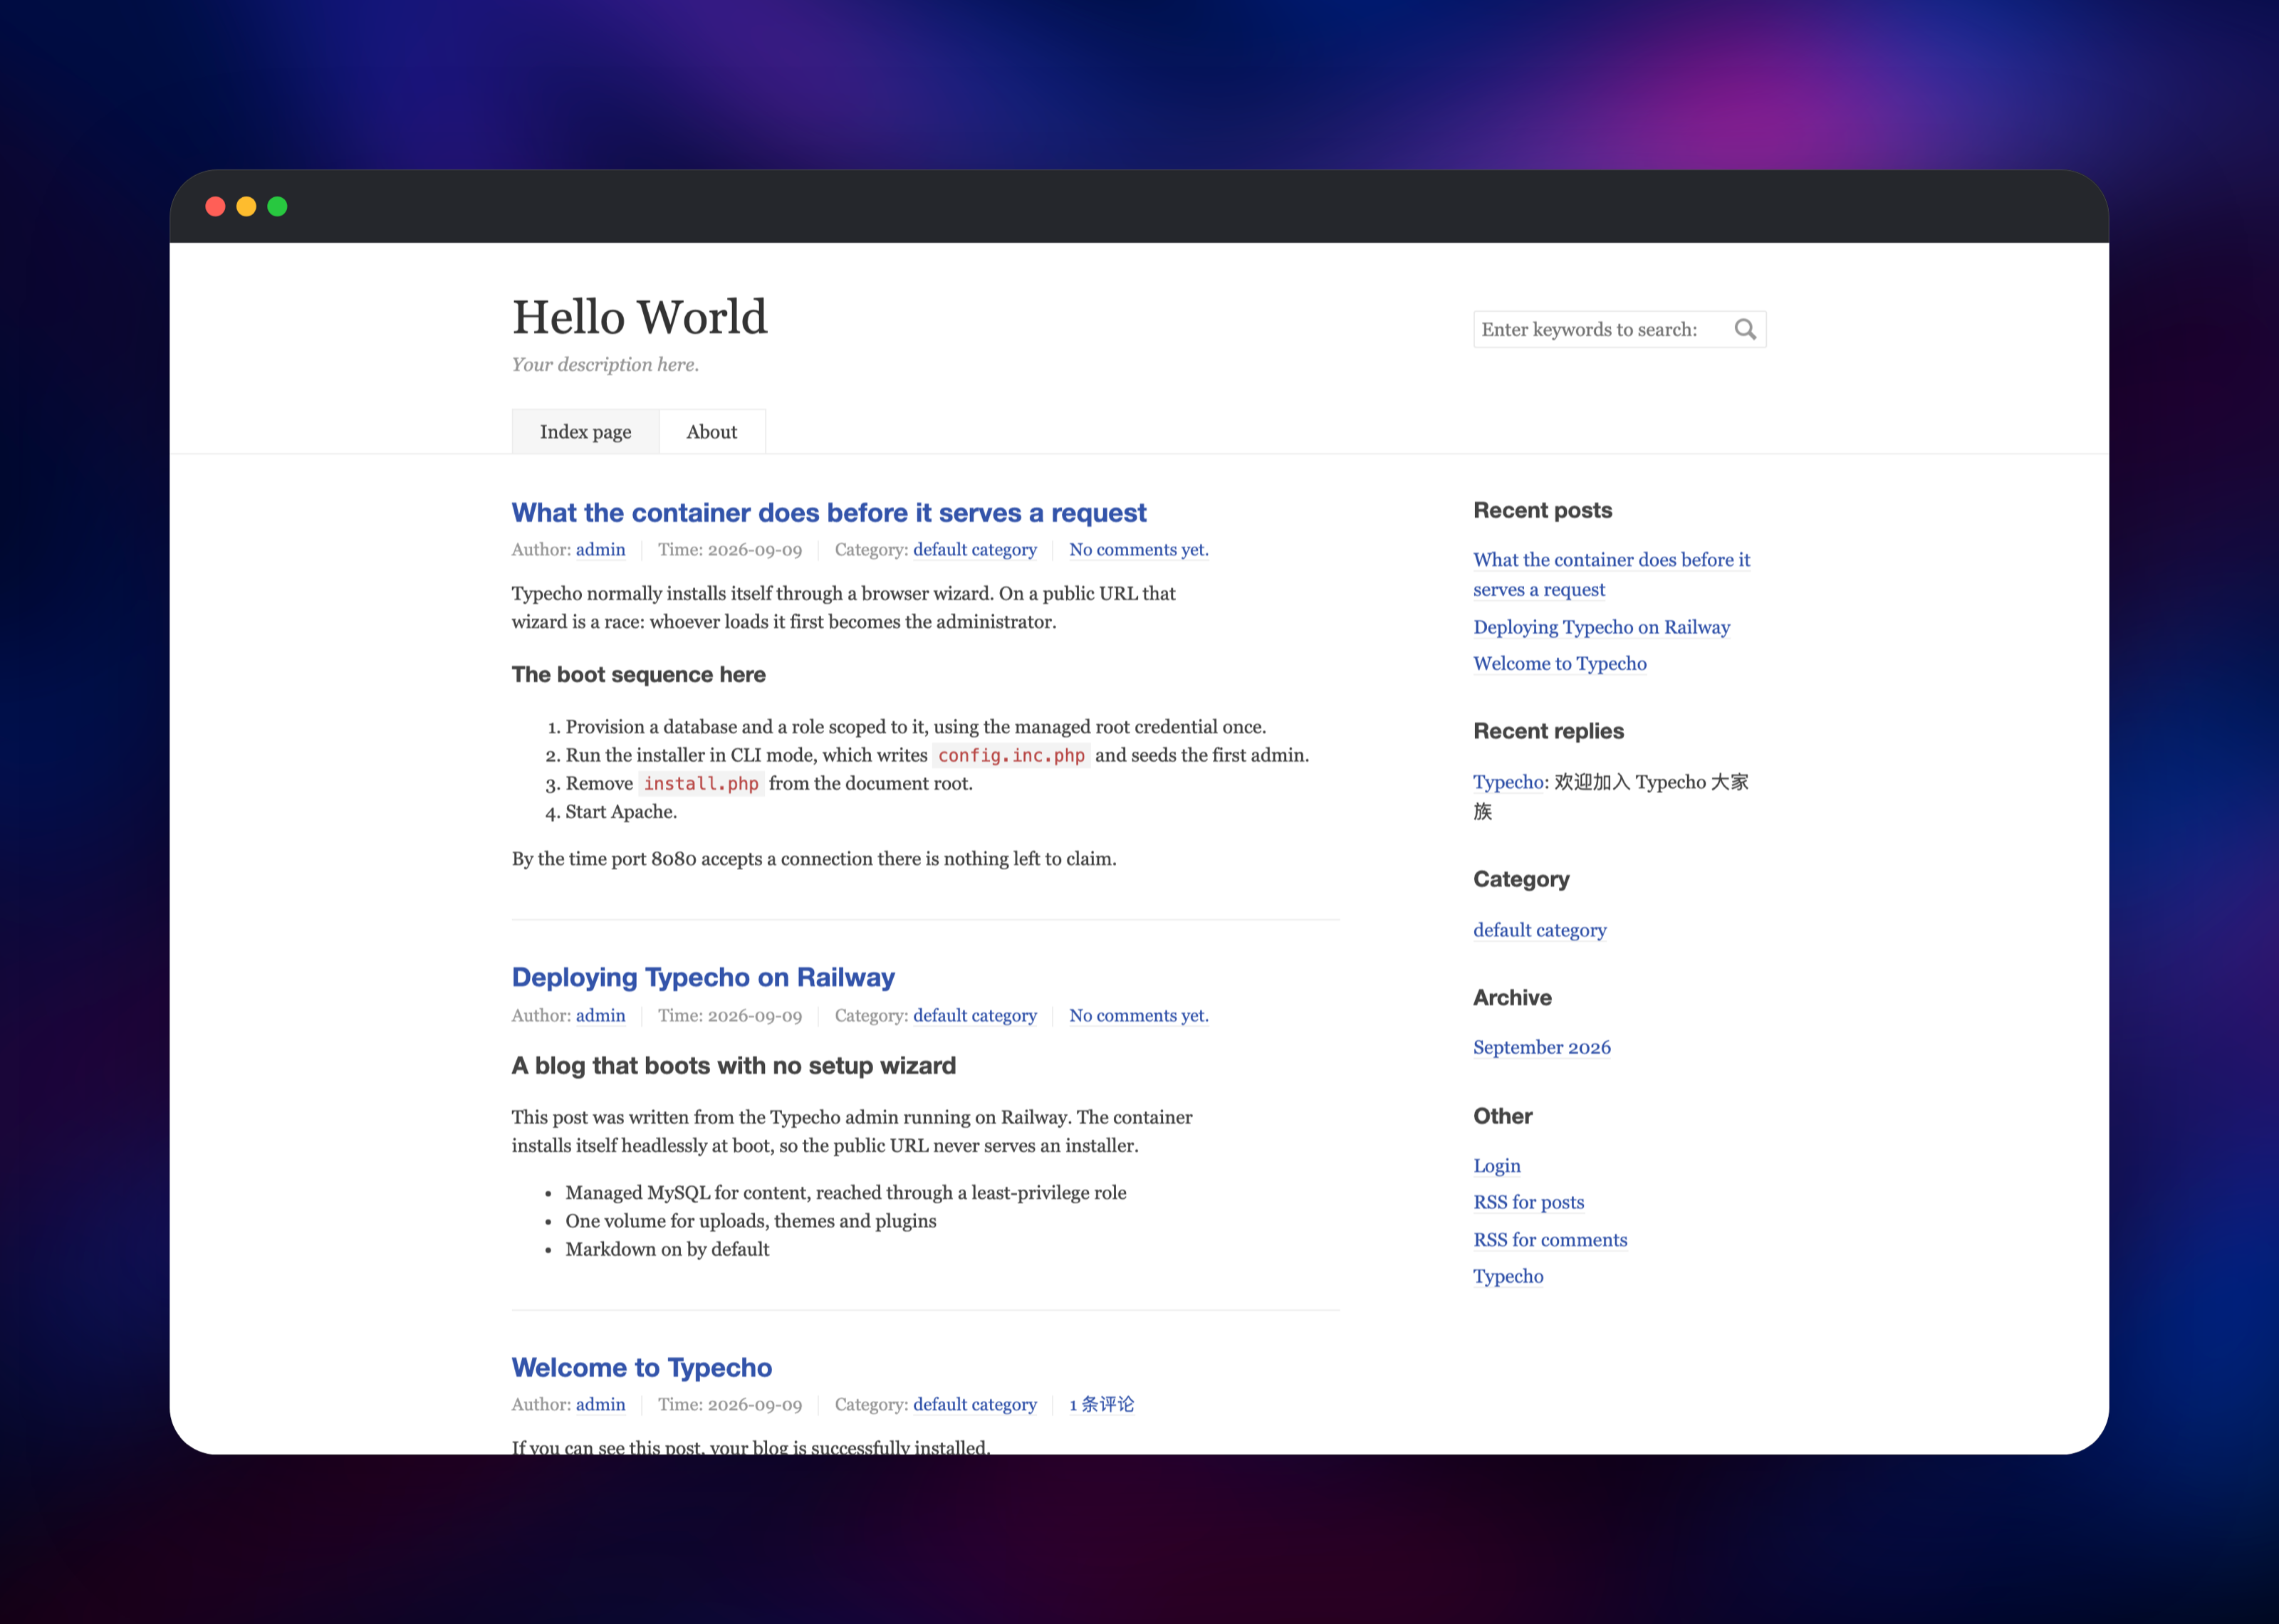Click admin author link under Deploying Typecho post
The image size is (2279, 1624).
pyautogui.click(x=600, y=1015)
